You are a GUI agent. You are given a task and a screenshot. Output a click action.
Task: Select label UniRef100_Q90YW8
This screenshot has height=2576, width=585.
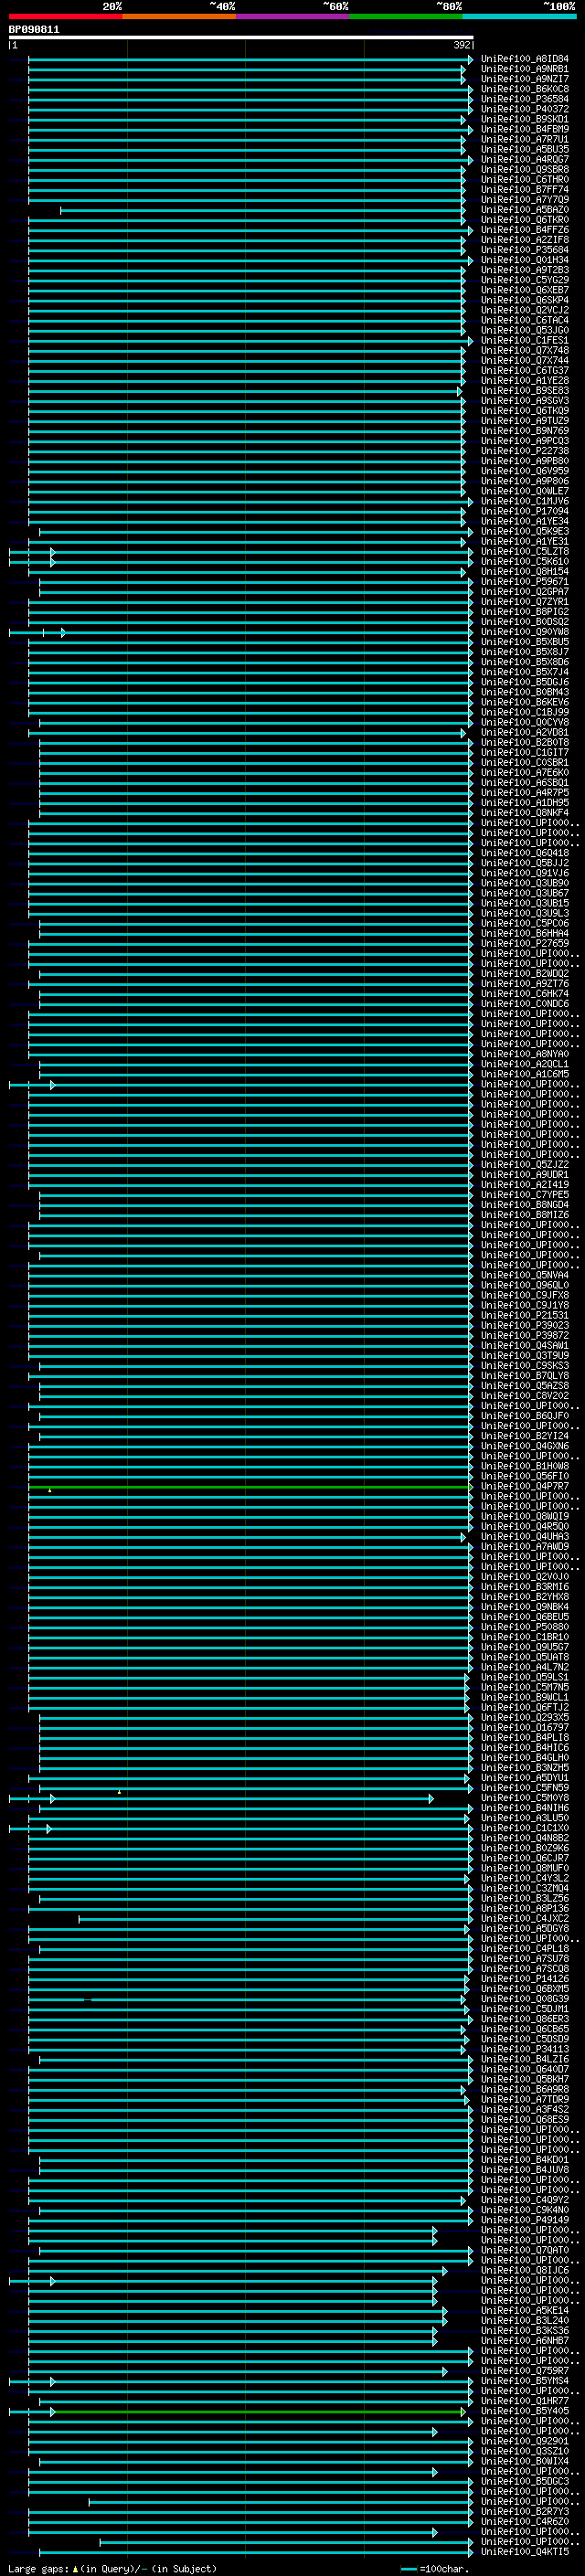525,633
